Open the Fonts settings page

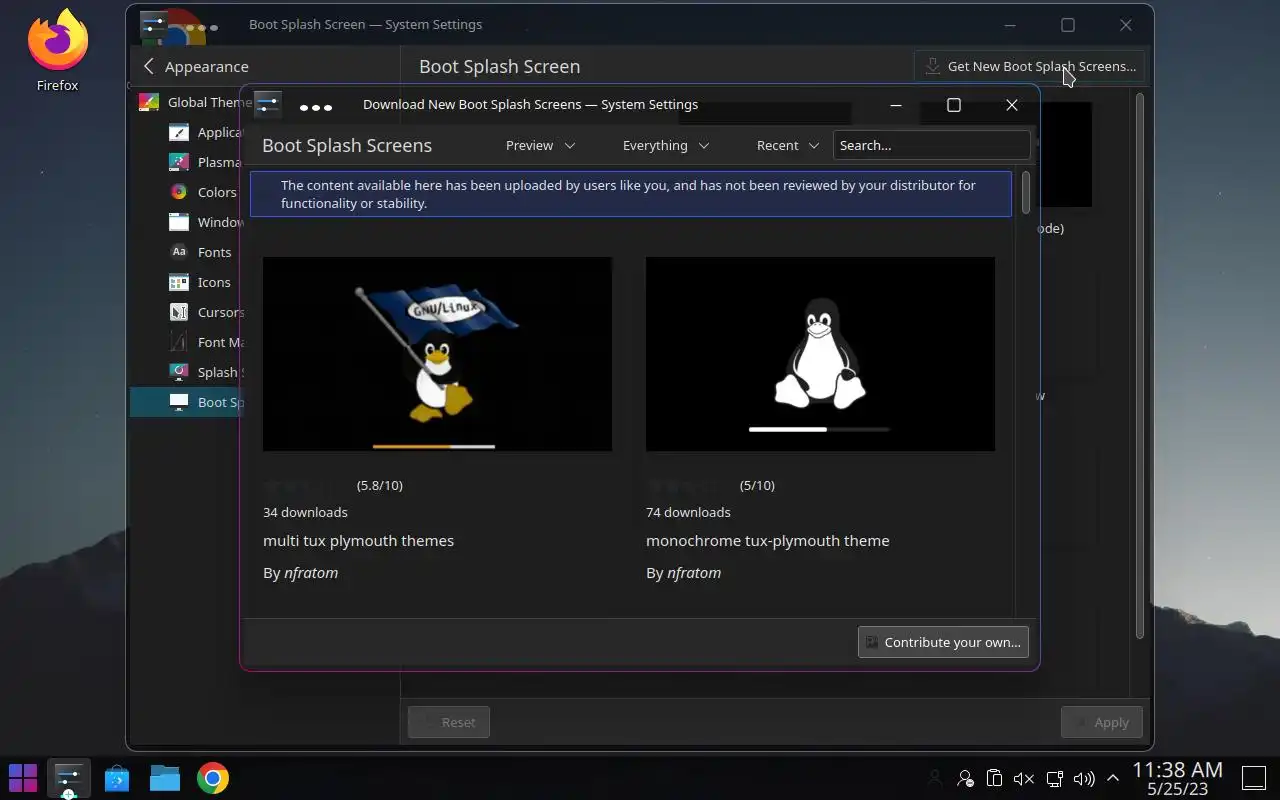pyautogui.click(x=201, y=252)
